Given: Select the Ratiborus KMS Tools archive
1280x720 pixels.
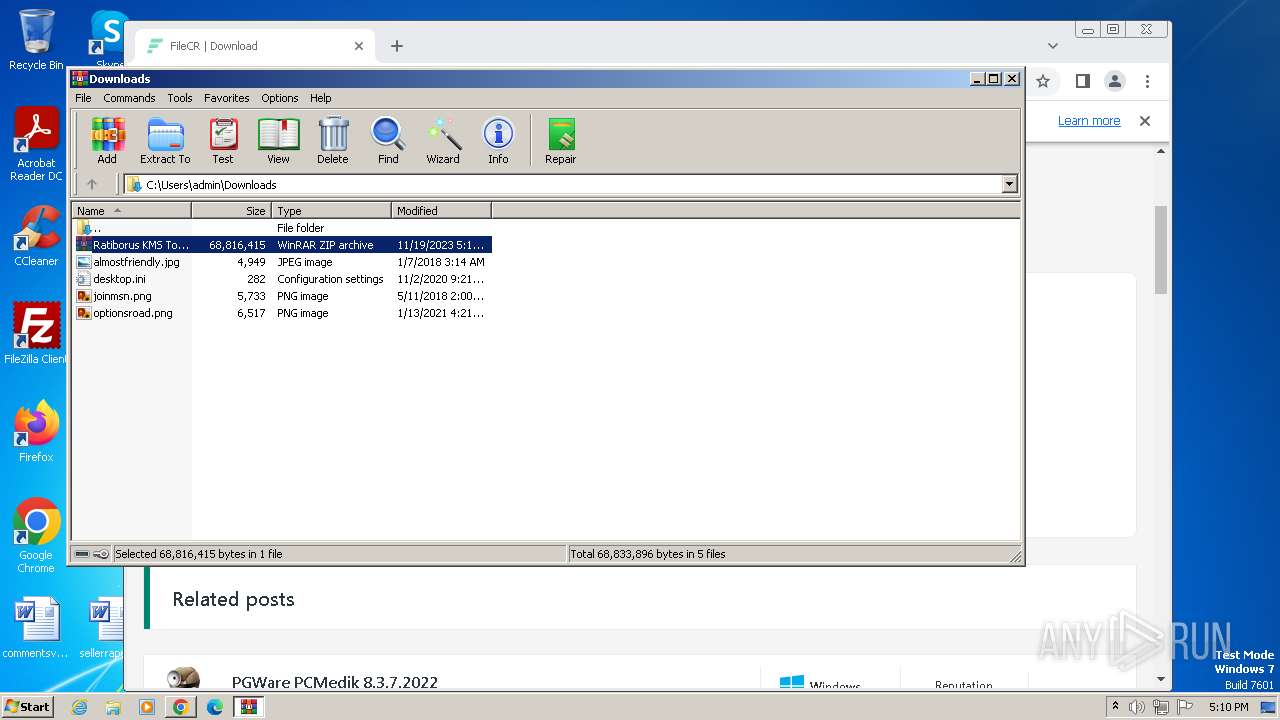Looking at the screenshot, I should (x=282, y=245).
